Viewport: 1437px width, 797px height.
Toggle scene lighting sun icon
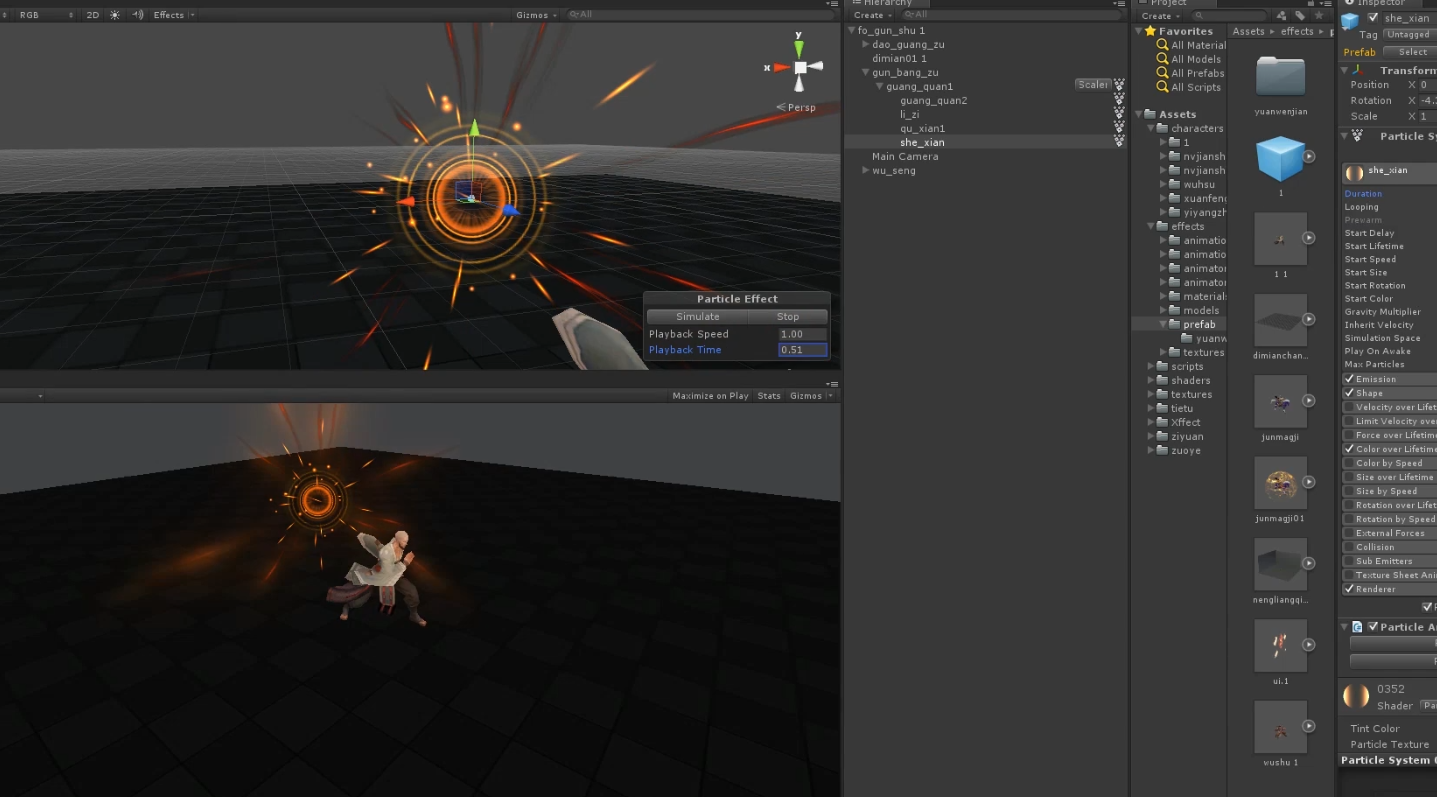click(114, 15)
